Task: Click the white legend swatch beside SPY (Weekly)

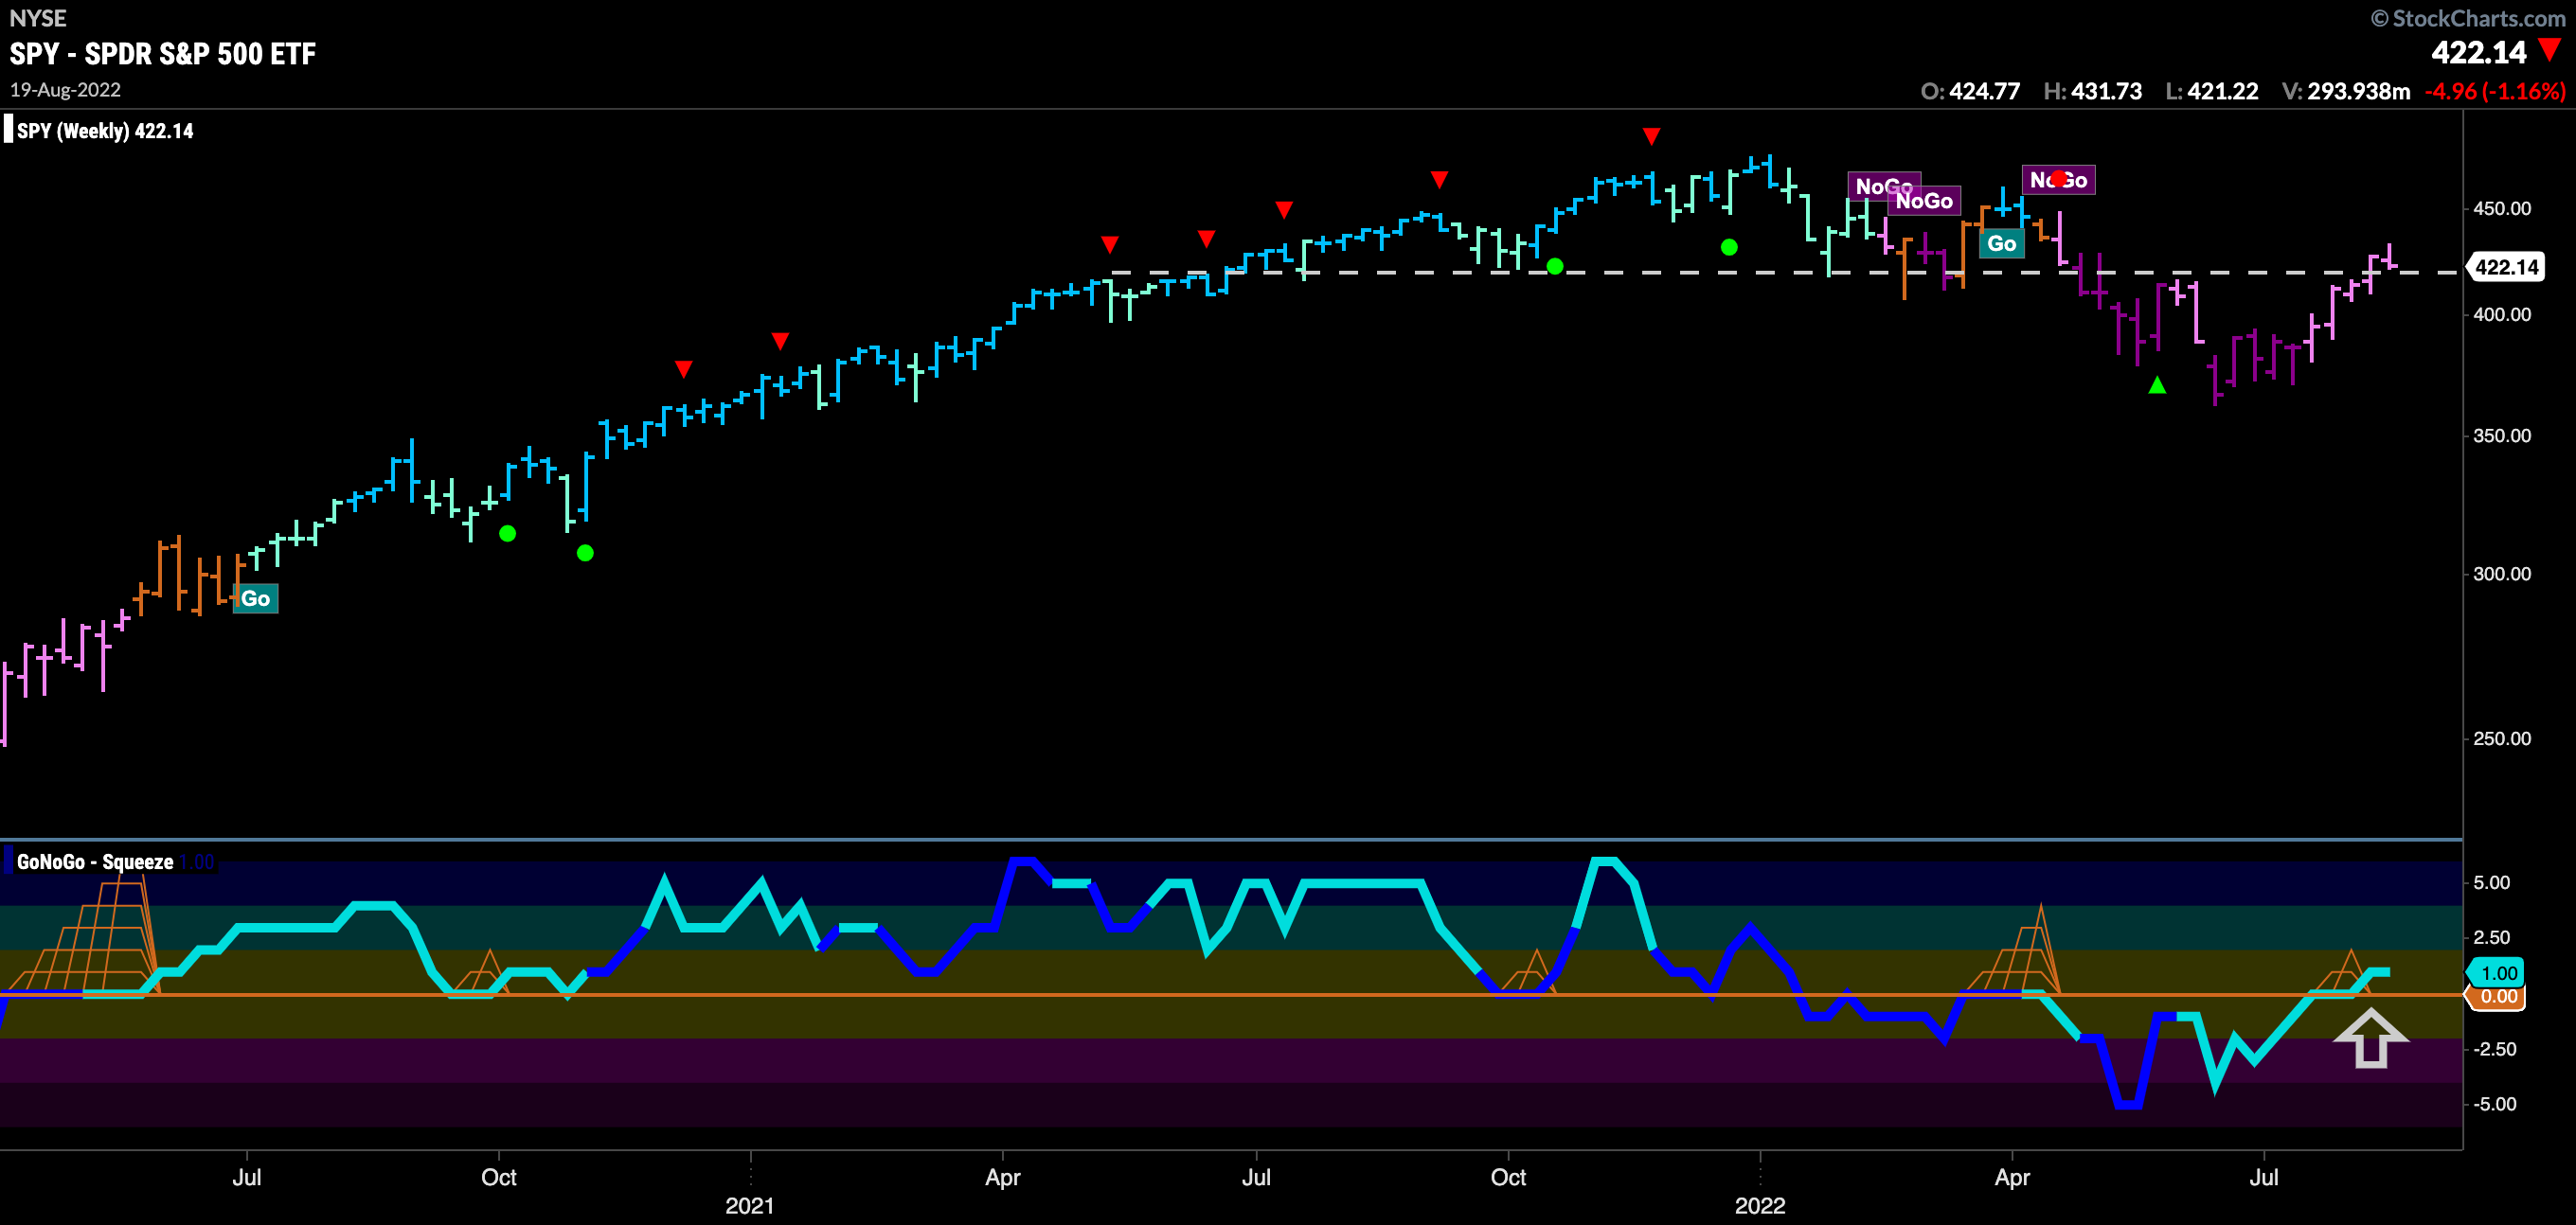Action: tap(8, 130)
